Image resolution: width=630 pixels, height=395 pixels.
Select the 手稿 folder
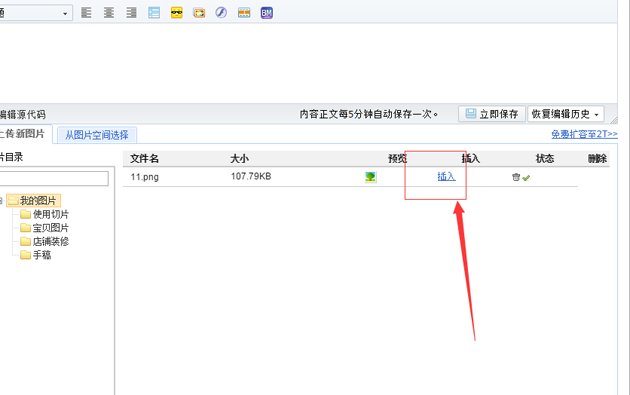pyautogui.click(x=36, y=255)
